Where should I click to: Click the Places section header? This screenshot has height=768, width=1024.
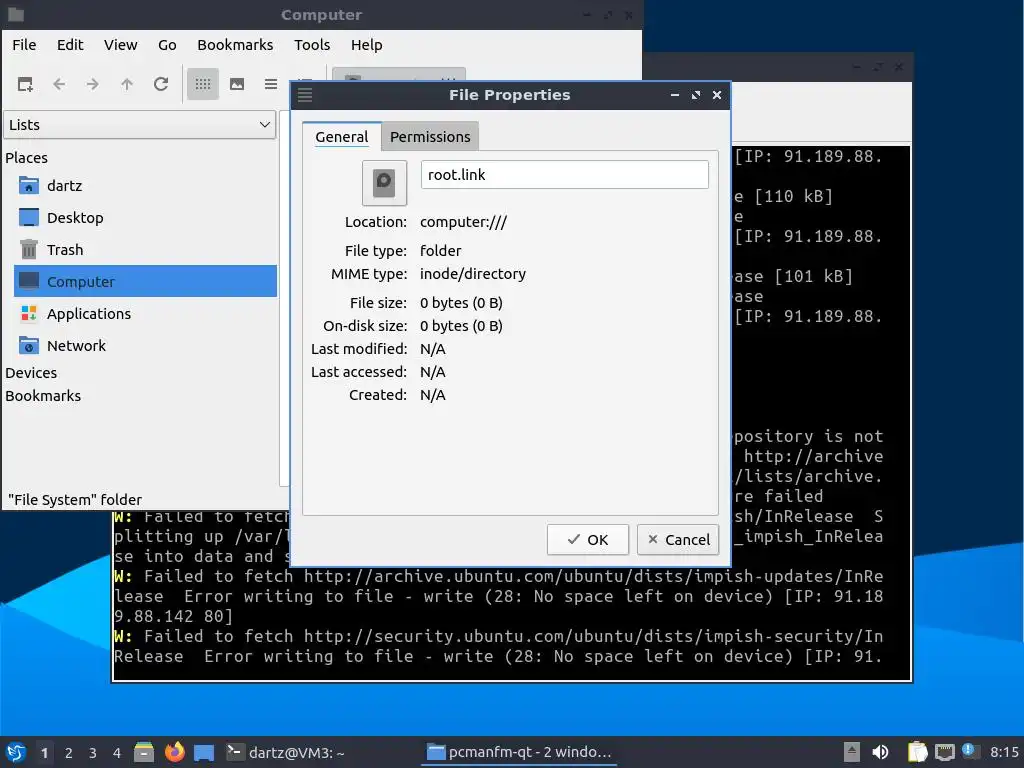click(26, 158)
